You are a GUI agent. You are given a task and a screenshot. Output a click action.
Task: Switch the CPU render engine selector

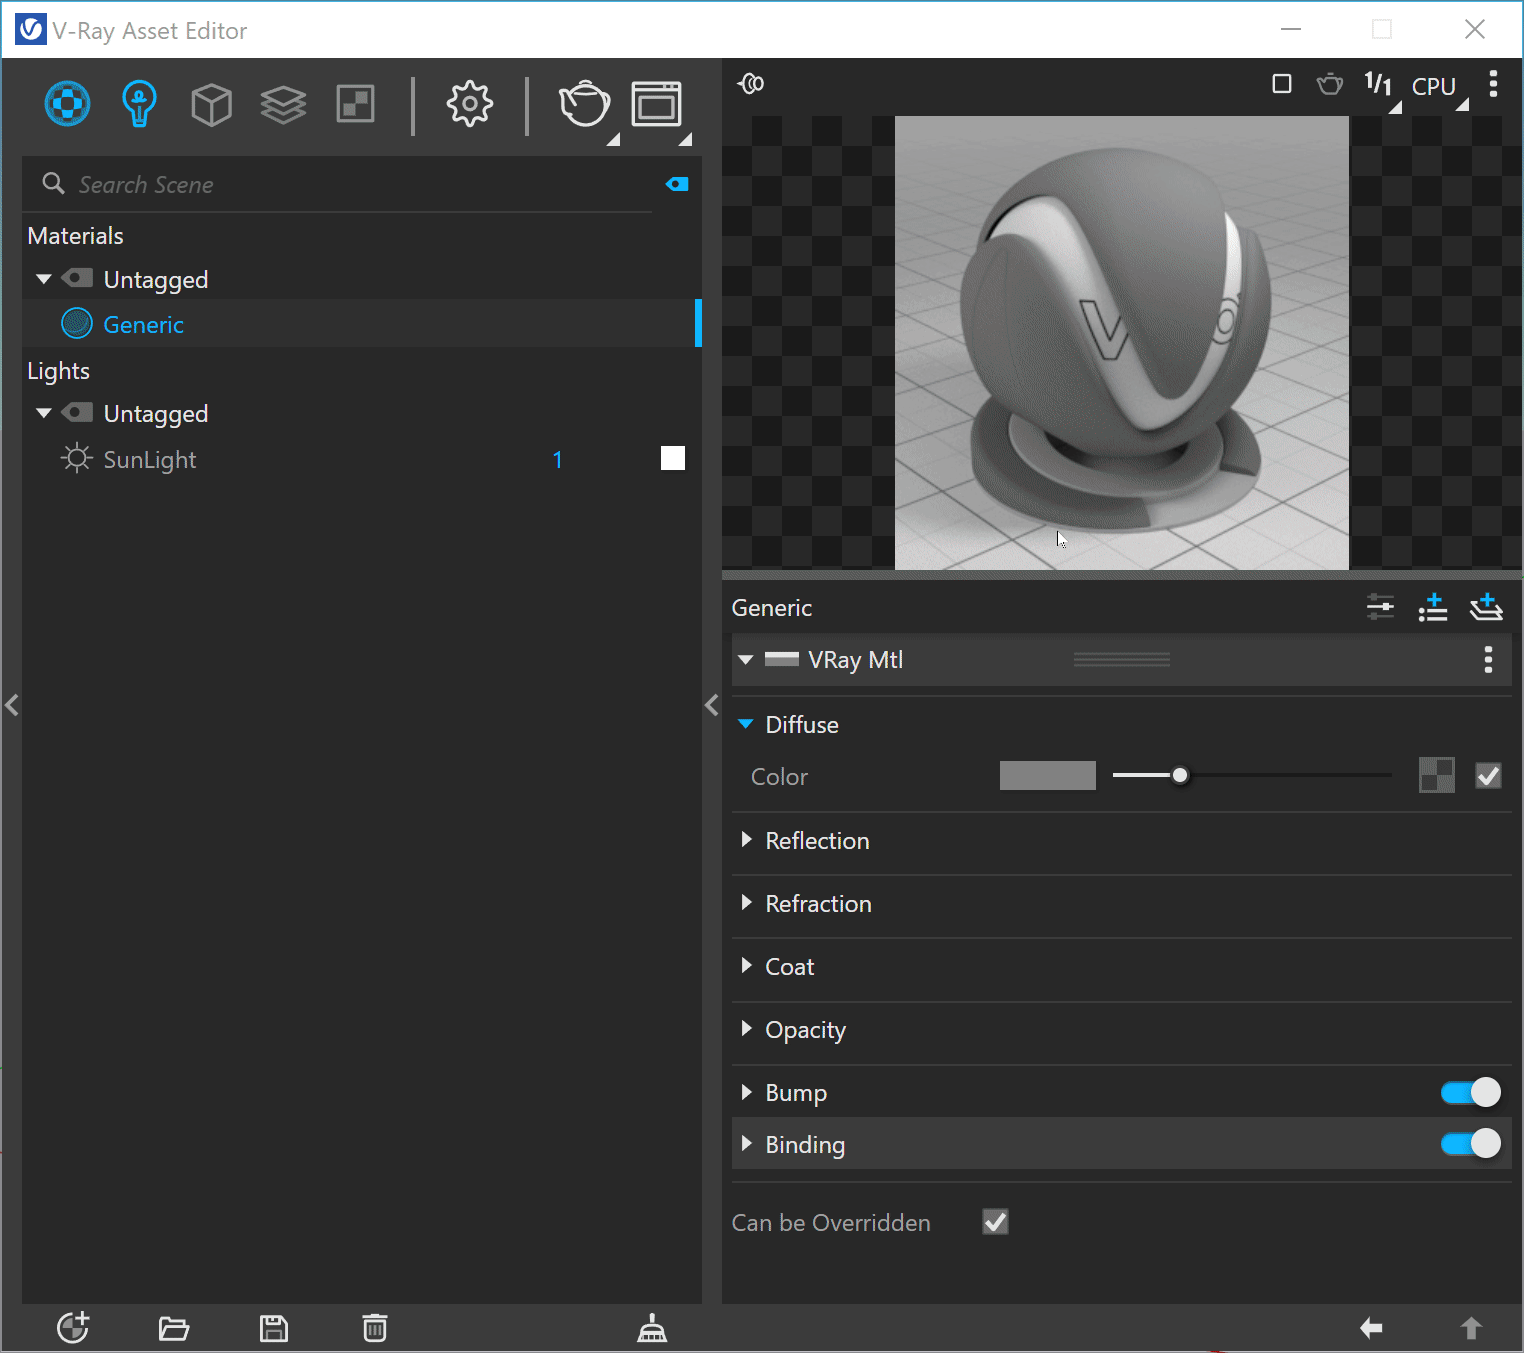1434,87
